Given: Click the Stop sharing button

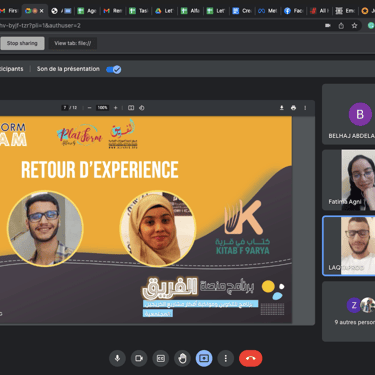Looking at the screenshot, I should pos(22,43).
